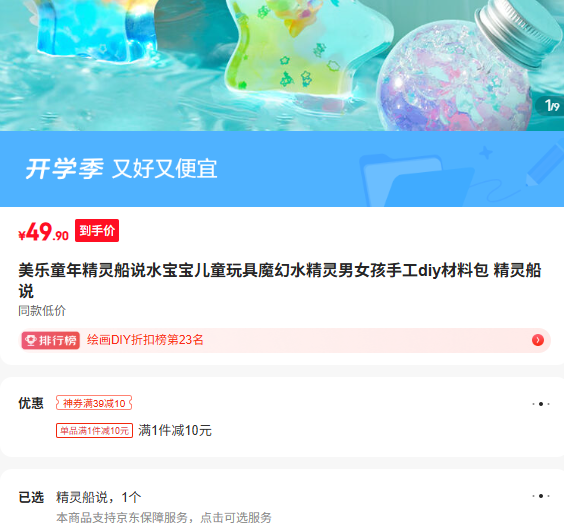Click the 1/9 image counter badge

coord(551,106)
